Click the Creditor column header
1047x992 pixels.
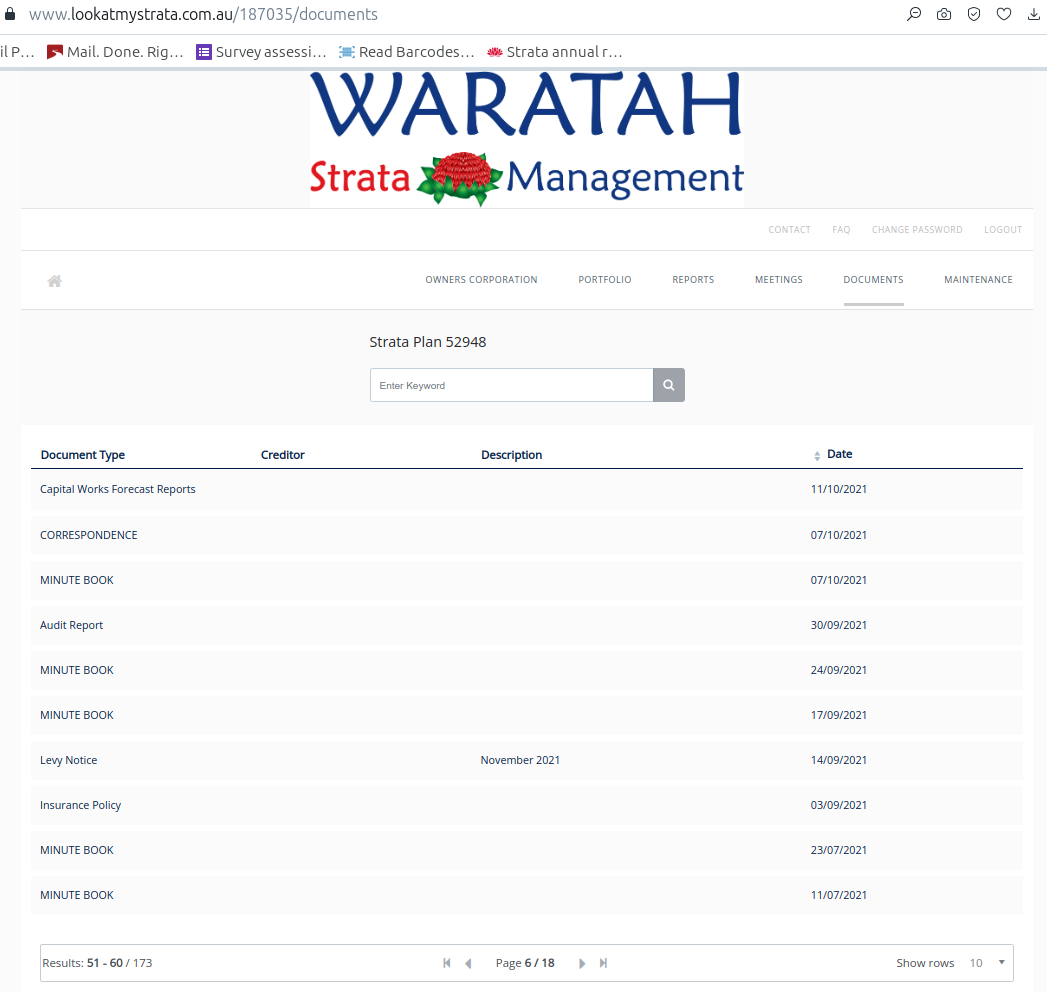click(282, 455)
